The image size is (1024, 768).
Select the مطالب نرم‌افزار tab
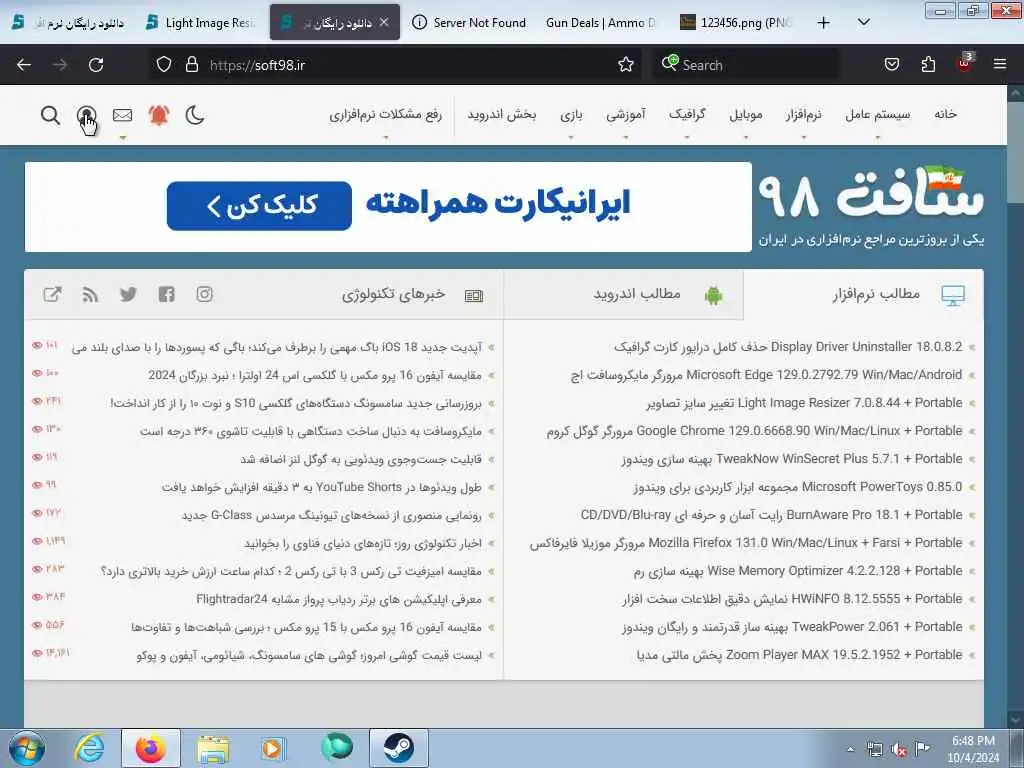[x=863, y=295]
